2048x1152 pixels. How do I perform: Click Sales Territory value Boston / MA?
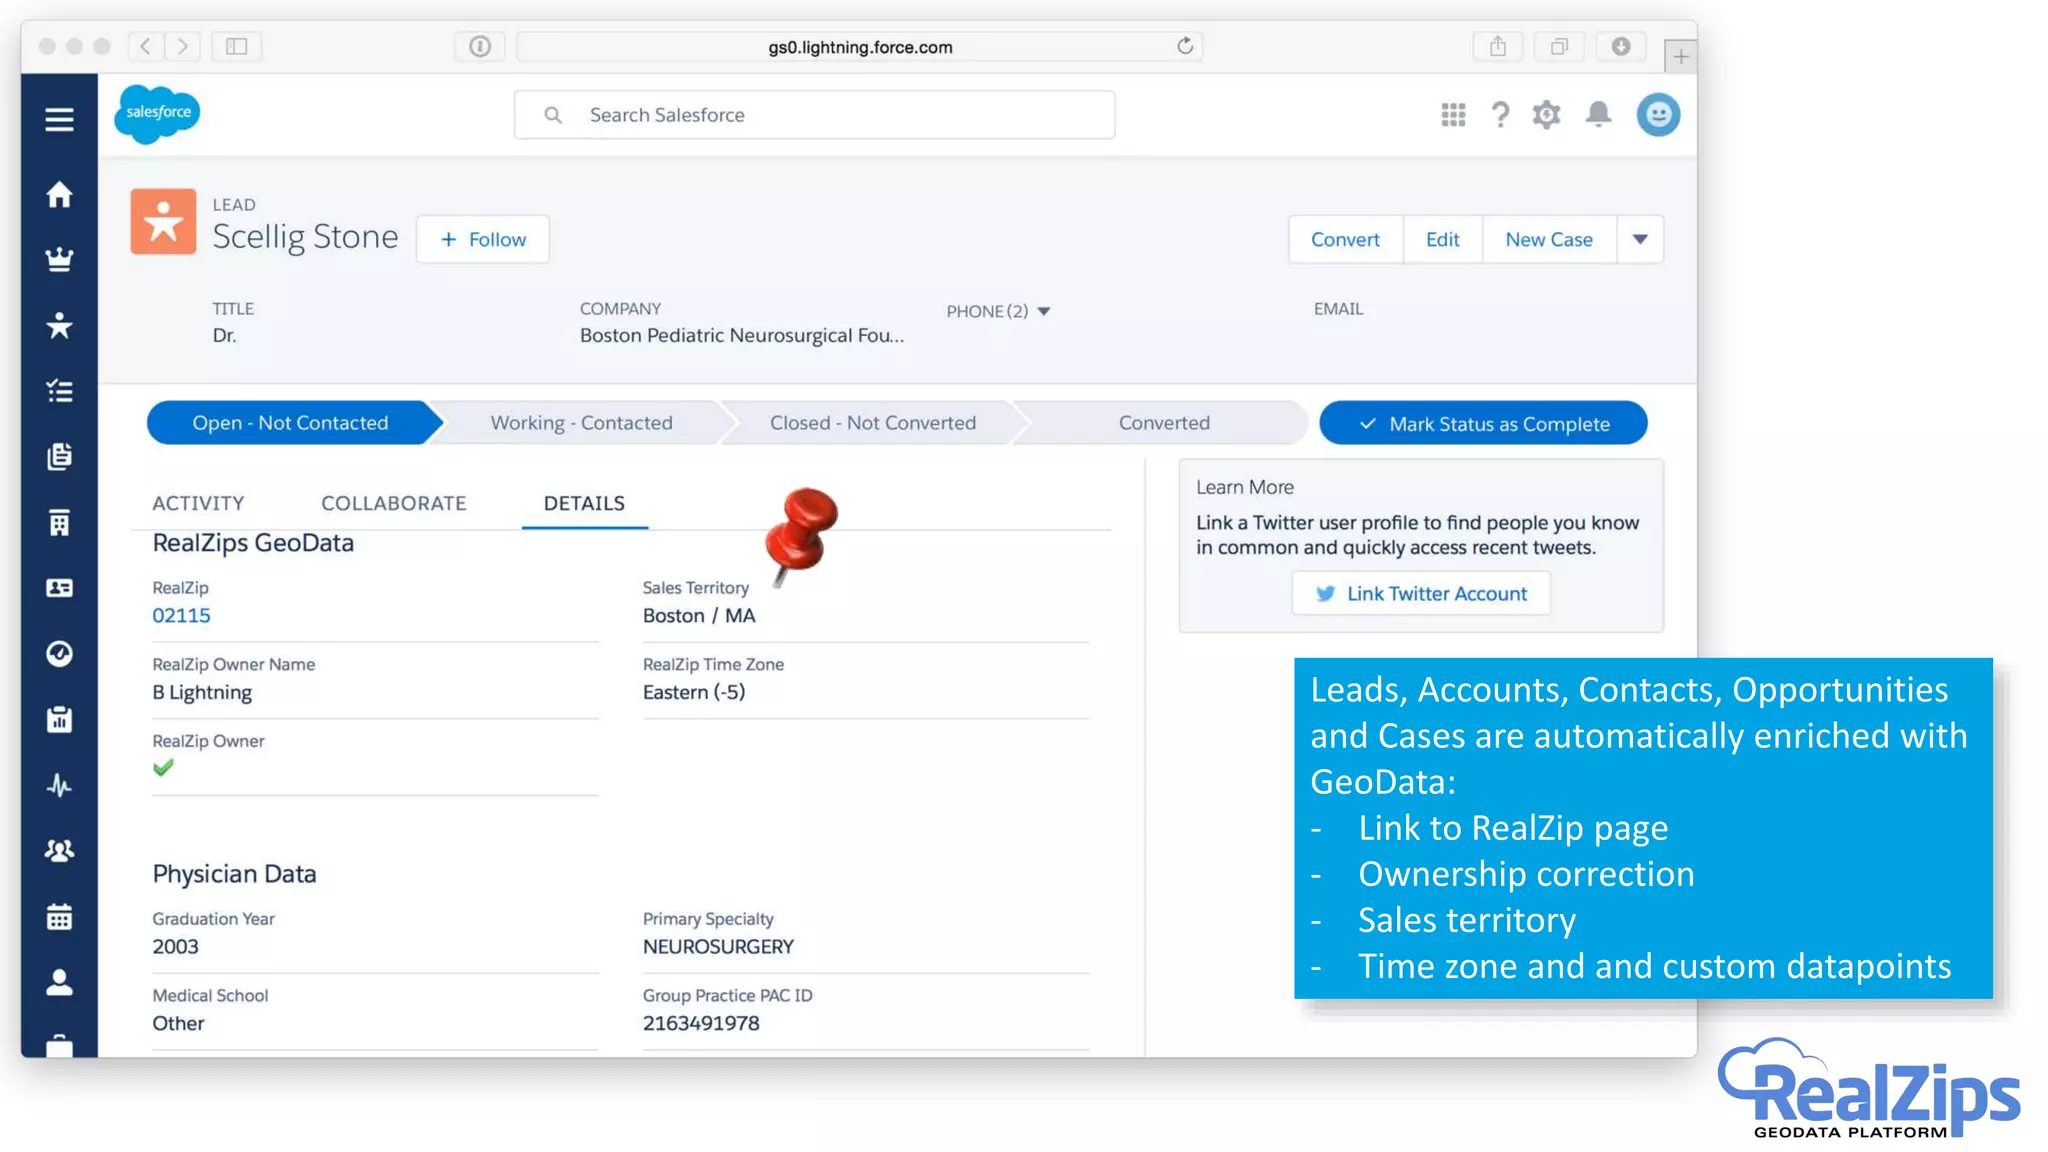point(698,615)
